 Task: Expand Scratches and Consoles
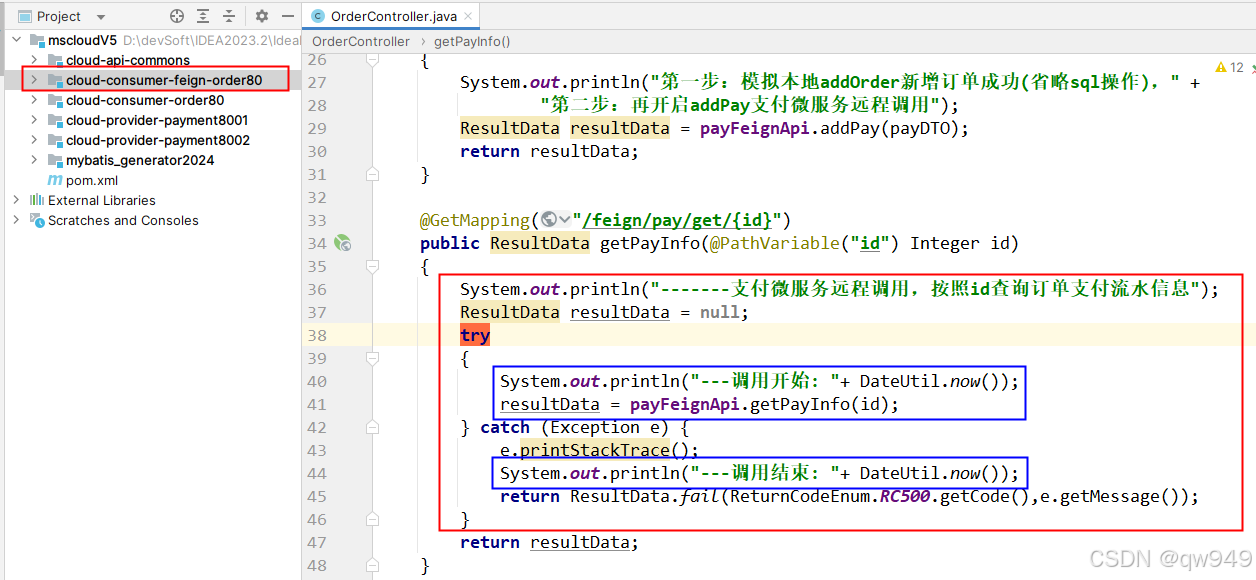click(x=16, y=220)
